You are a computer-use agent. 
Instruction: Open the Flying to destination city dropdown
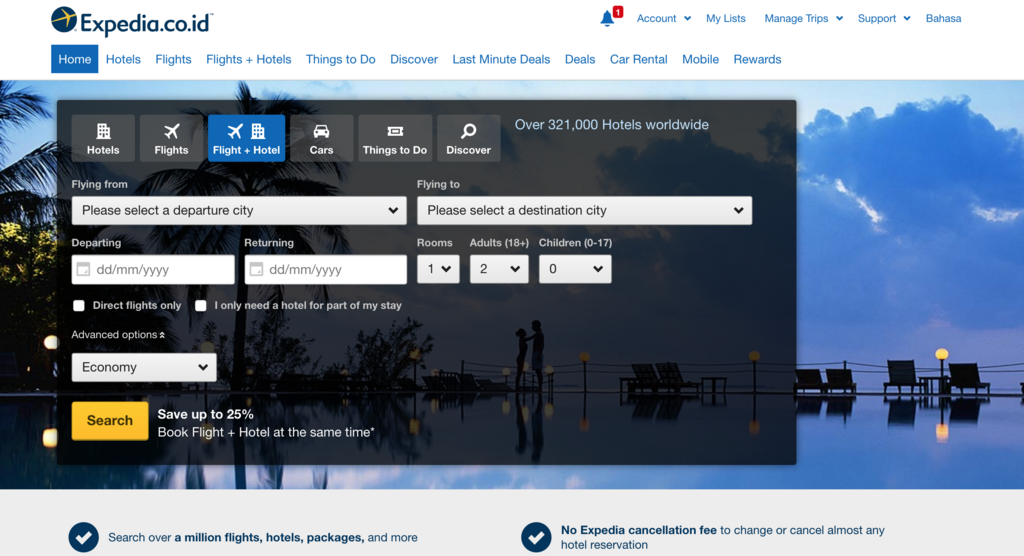(x=584, y=210)
